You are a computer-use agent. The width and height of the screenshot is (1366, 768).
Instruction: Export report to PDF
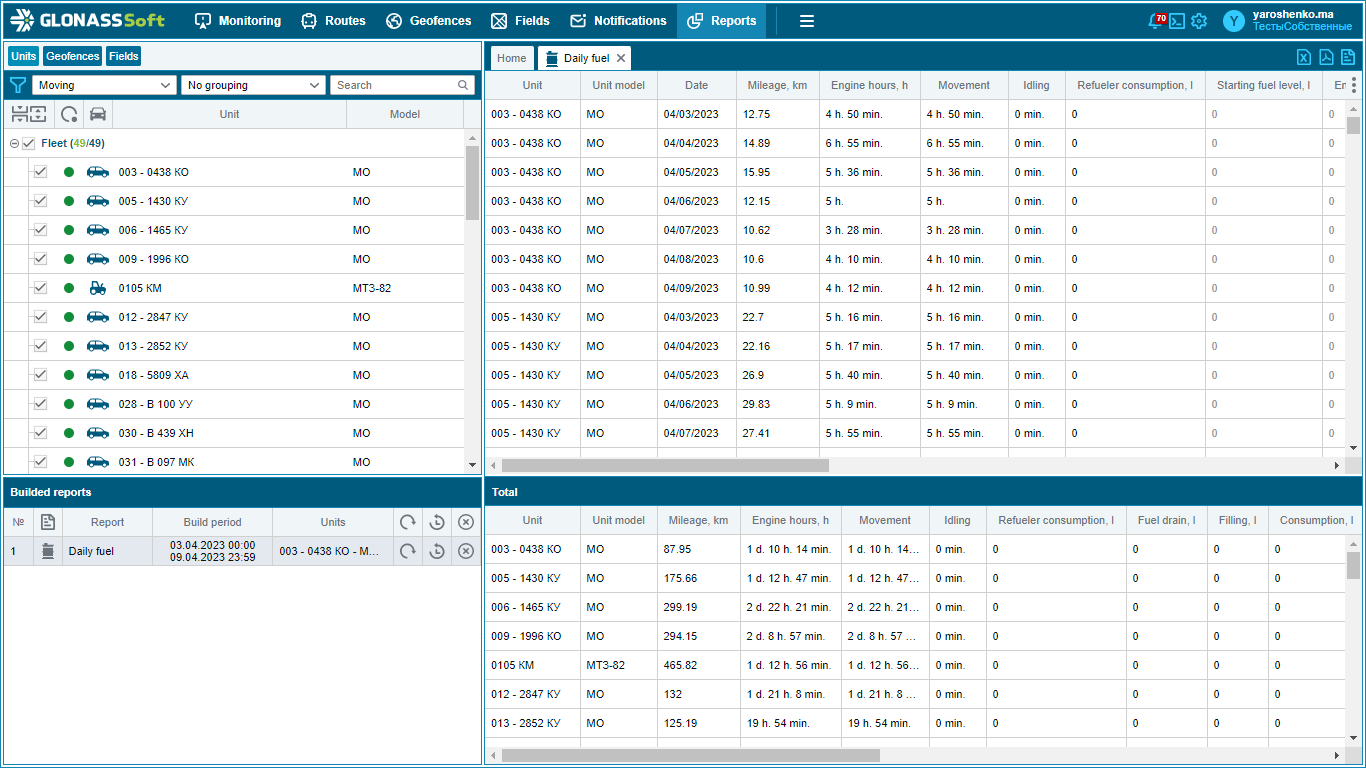(x=1326, y=57)
